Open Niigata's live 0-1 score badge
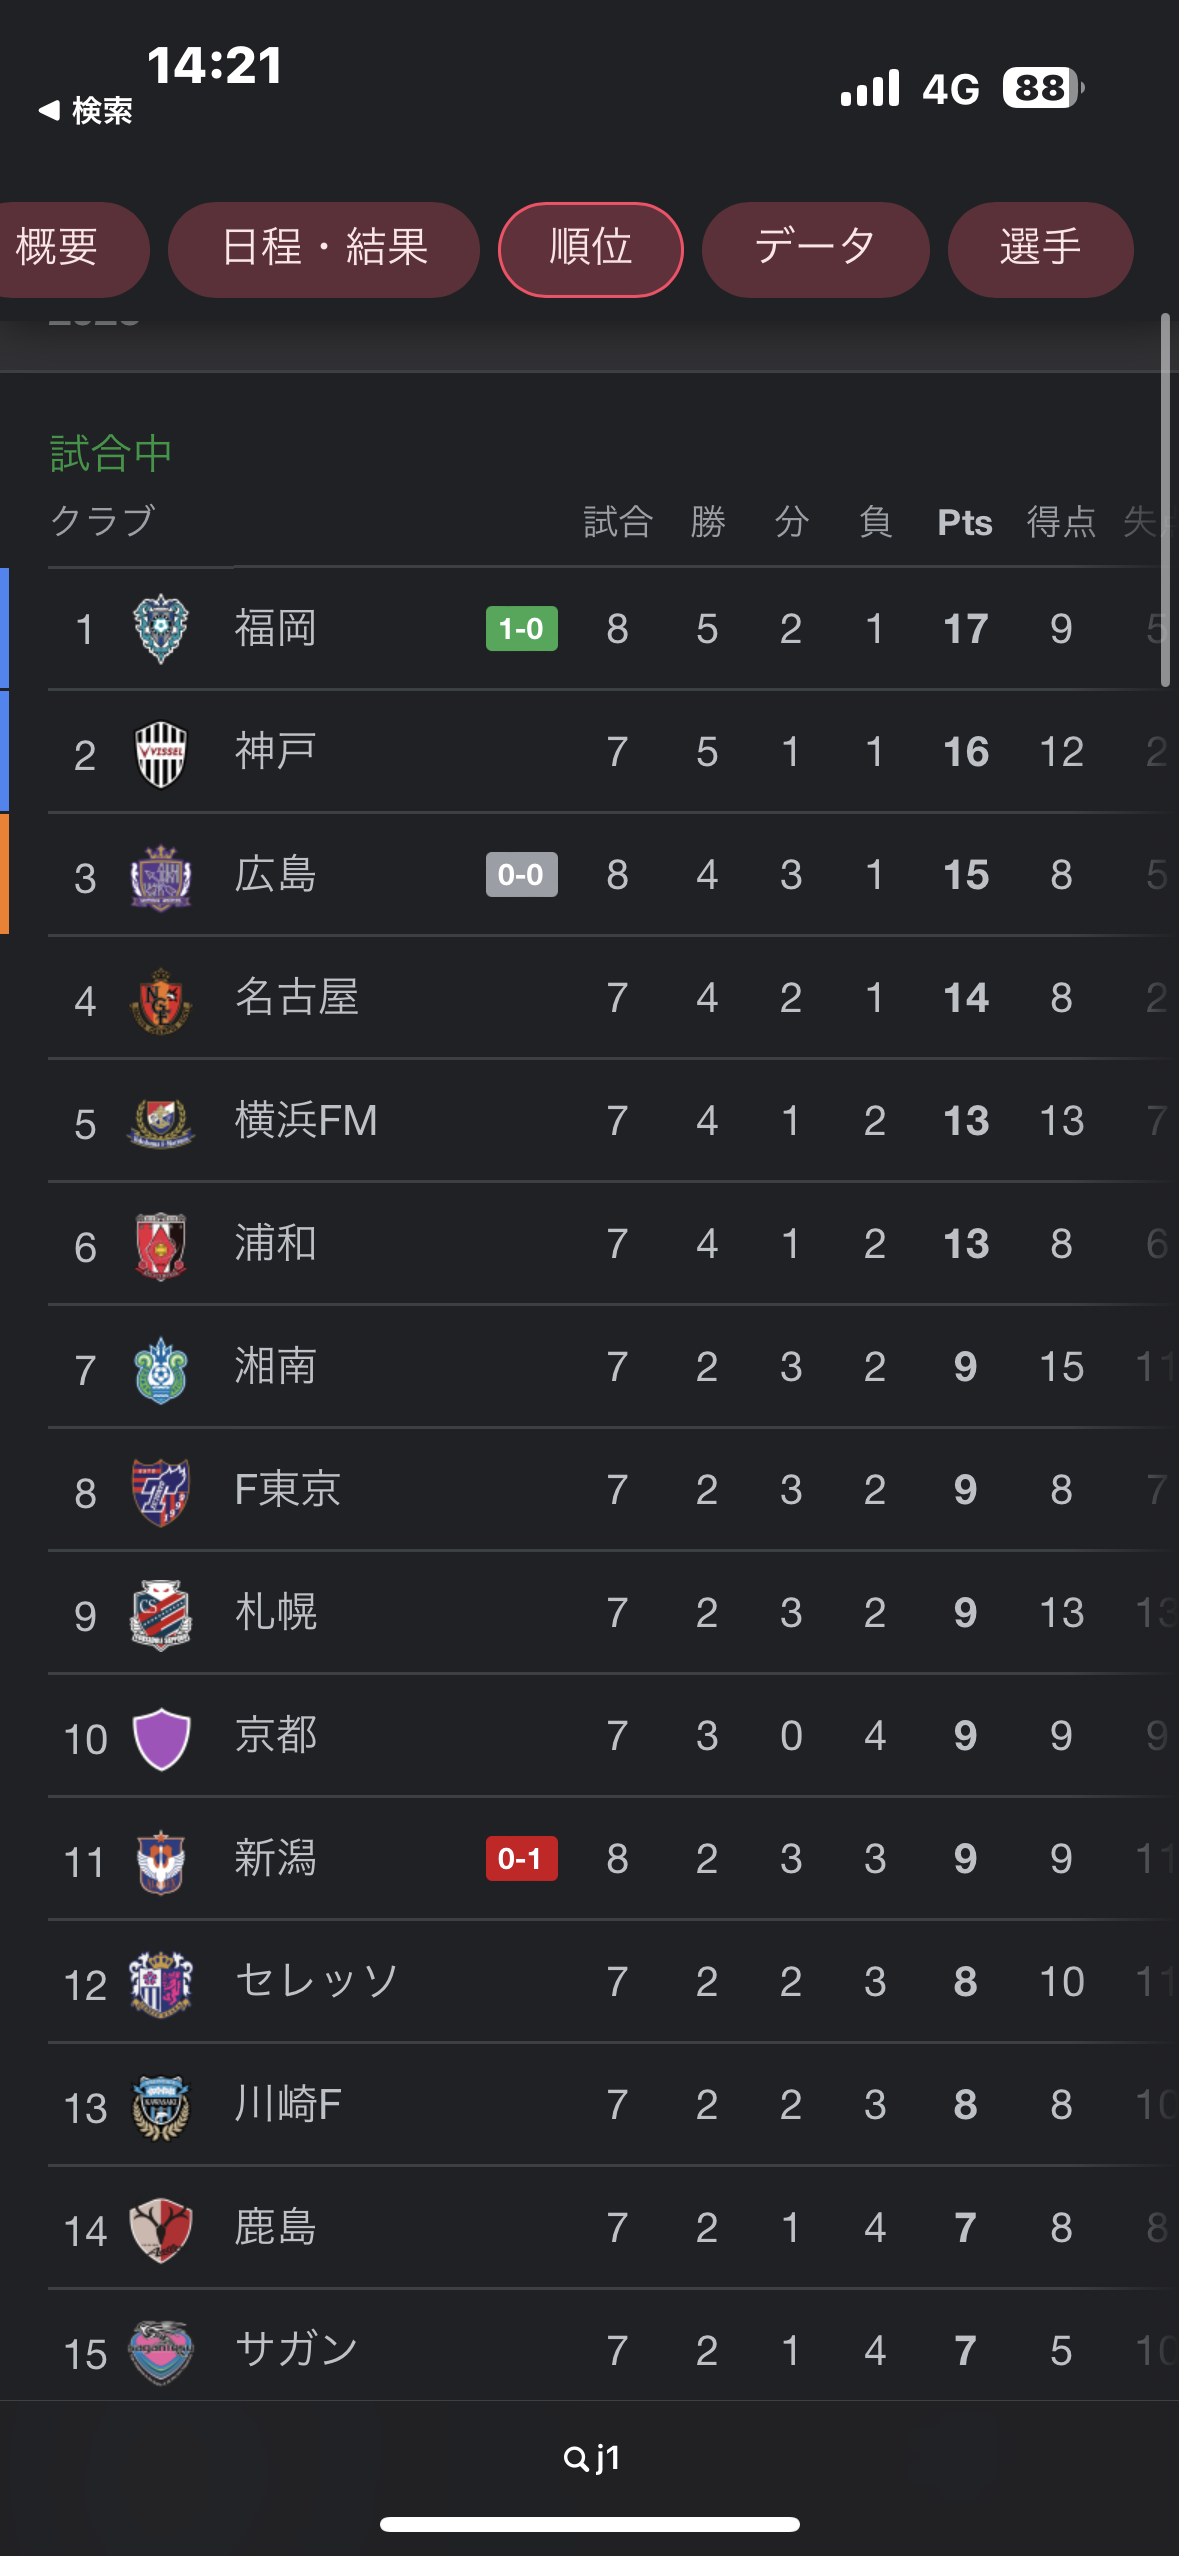Screen dimensions: 1179x2556 coord(521,1859)
